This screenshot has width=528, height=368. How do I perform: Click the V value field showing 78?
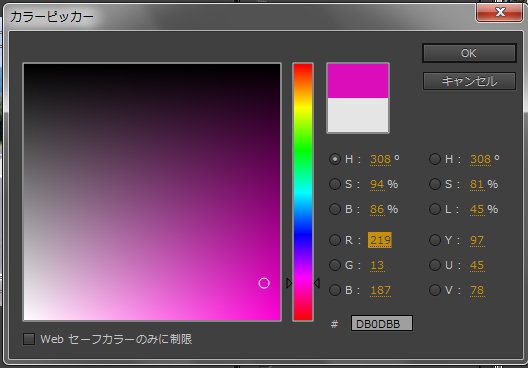click(477, 290)
